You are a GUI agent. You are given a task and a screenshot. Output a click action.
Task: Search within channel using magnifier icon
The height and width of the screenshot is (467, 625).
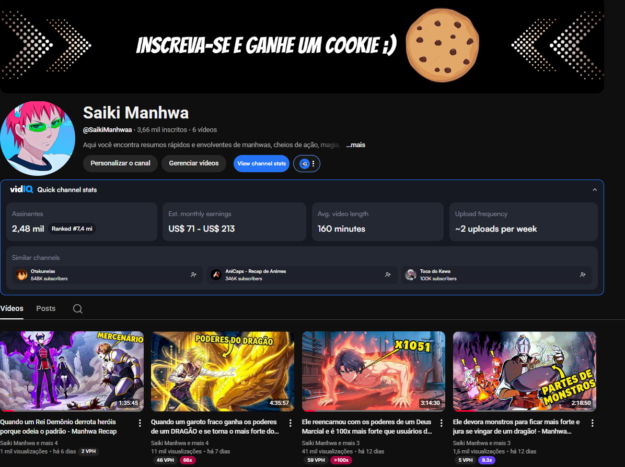[x=78, y=309]
